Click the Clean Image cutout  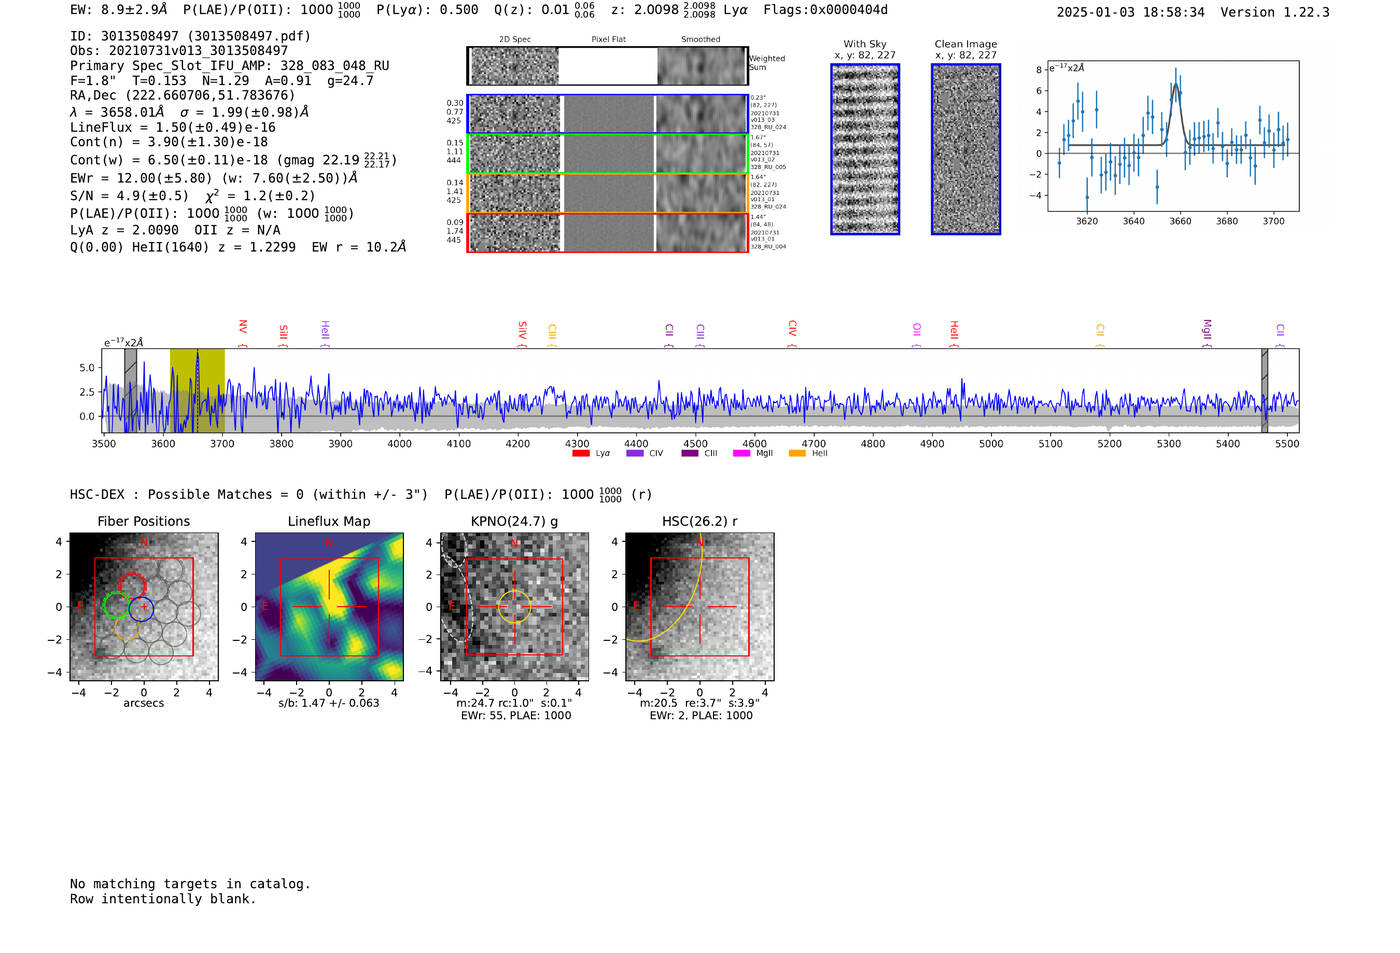click(966, 149)
